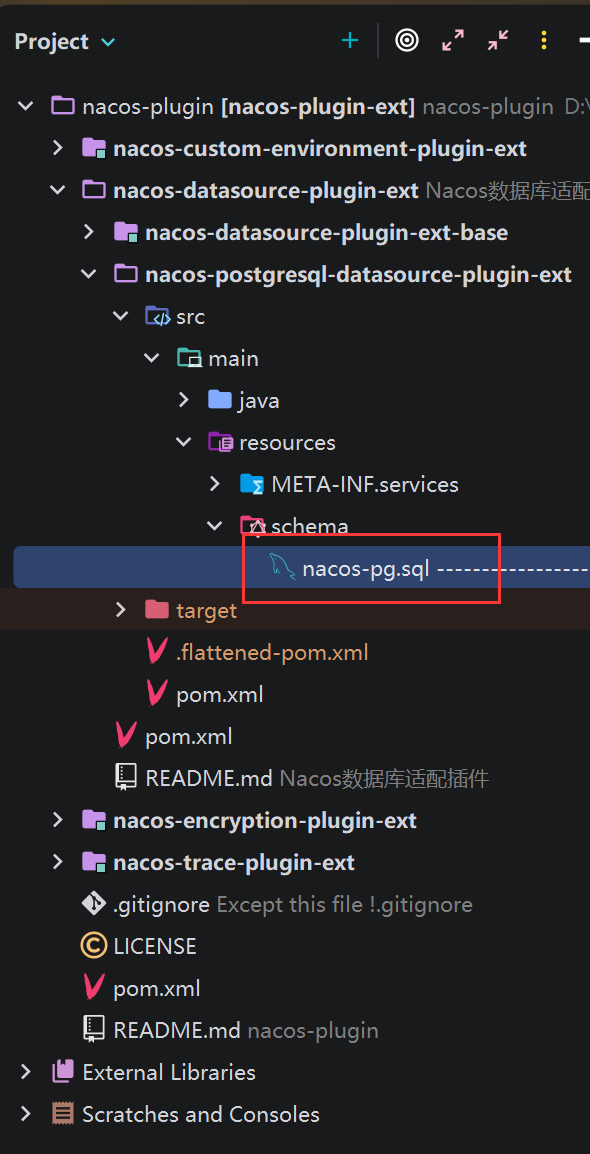
Task: Open the Project panel options menu
Action: click(x=544, y=40)
